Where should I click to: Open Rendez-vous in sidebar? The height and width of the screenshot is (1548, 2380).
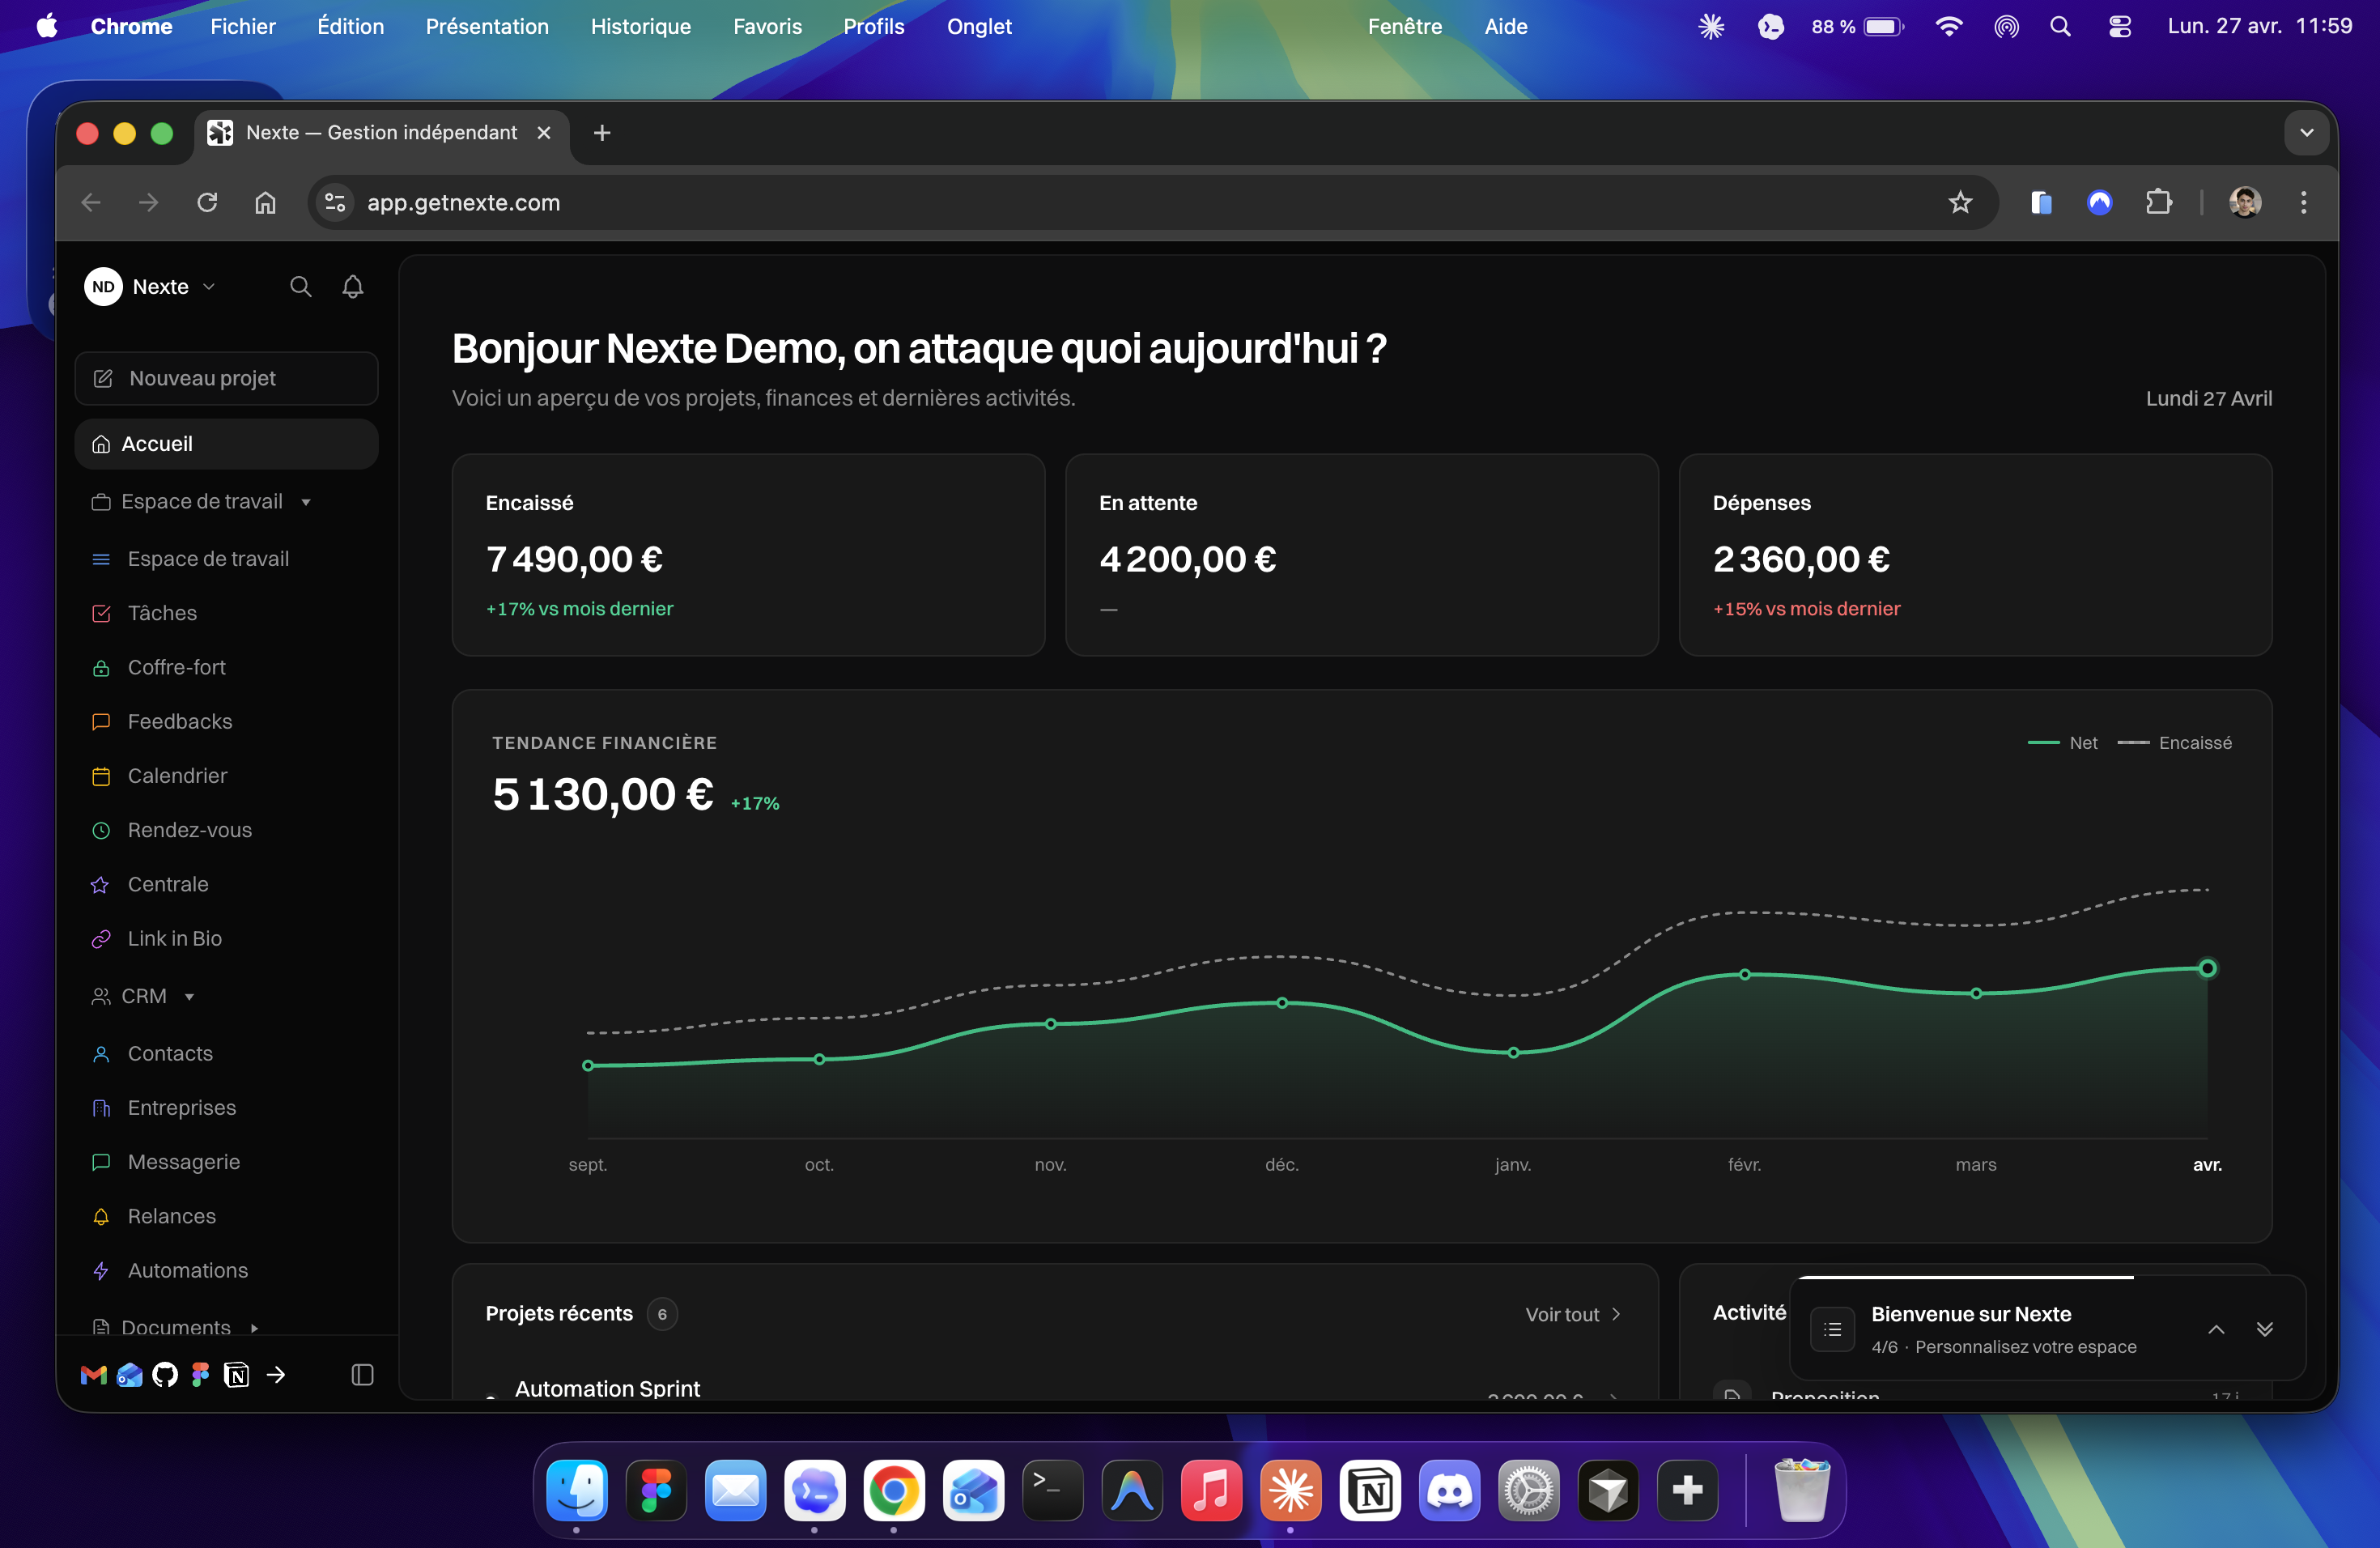[x=226, y=830]
